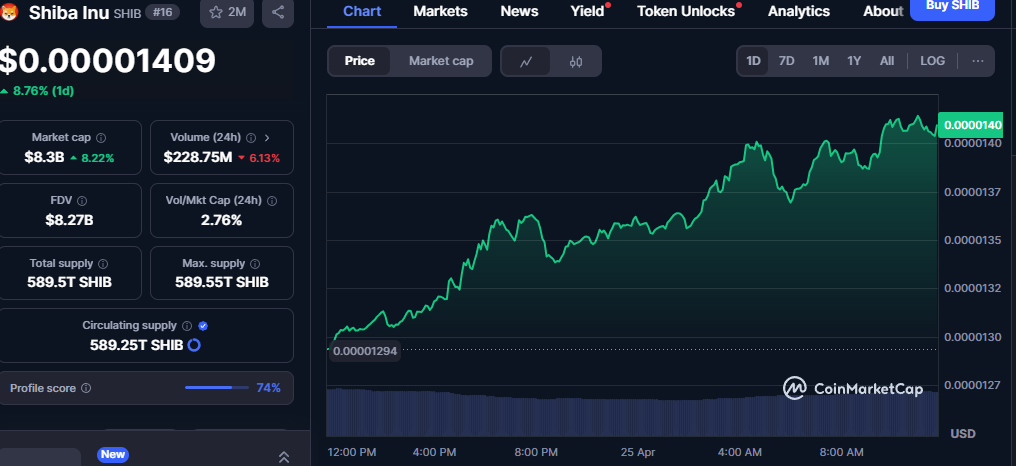Open the Chart tab
Image resolution: width=1016 pixels, height=466 pixels.
click(x=362, y=11)
